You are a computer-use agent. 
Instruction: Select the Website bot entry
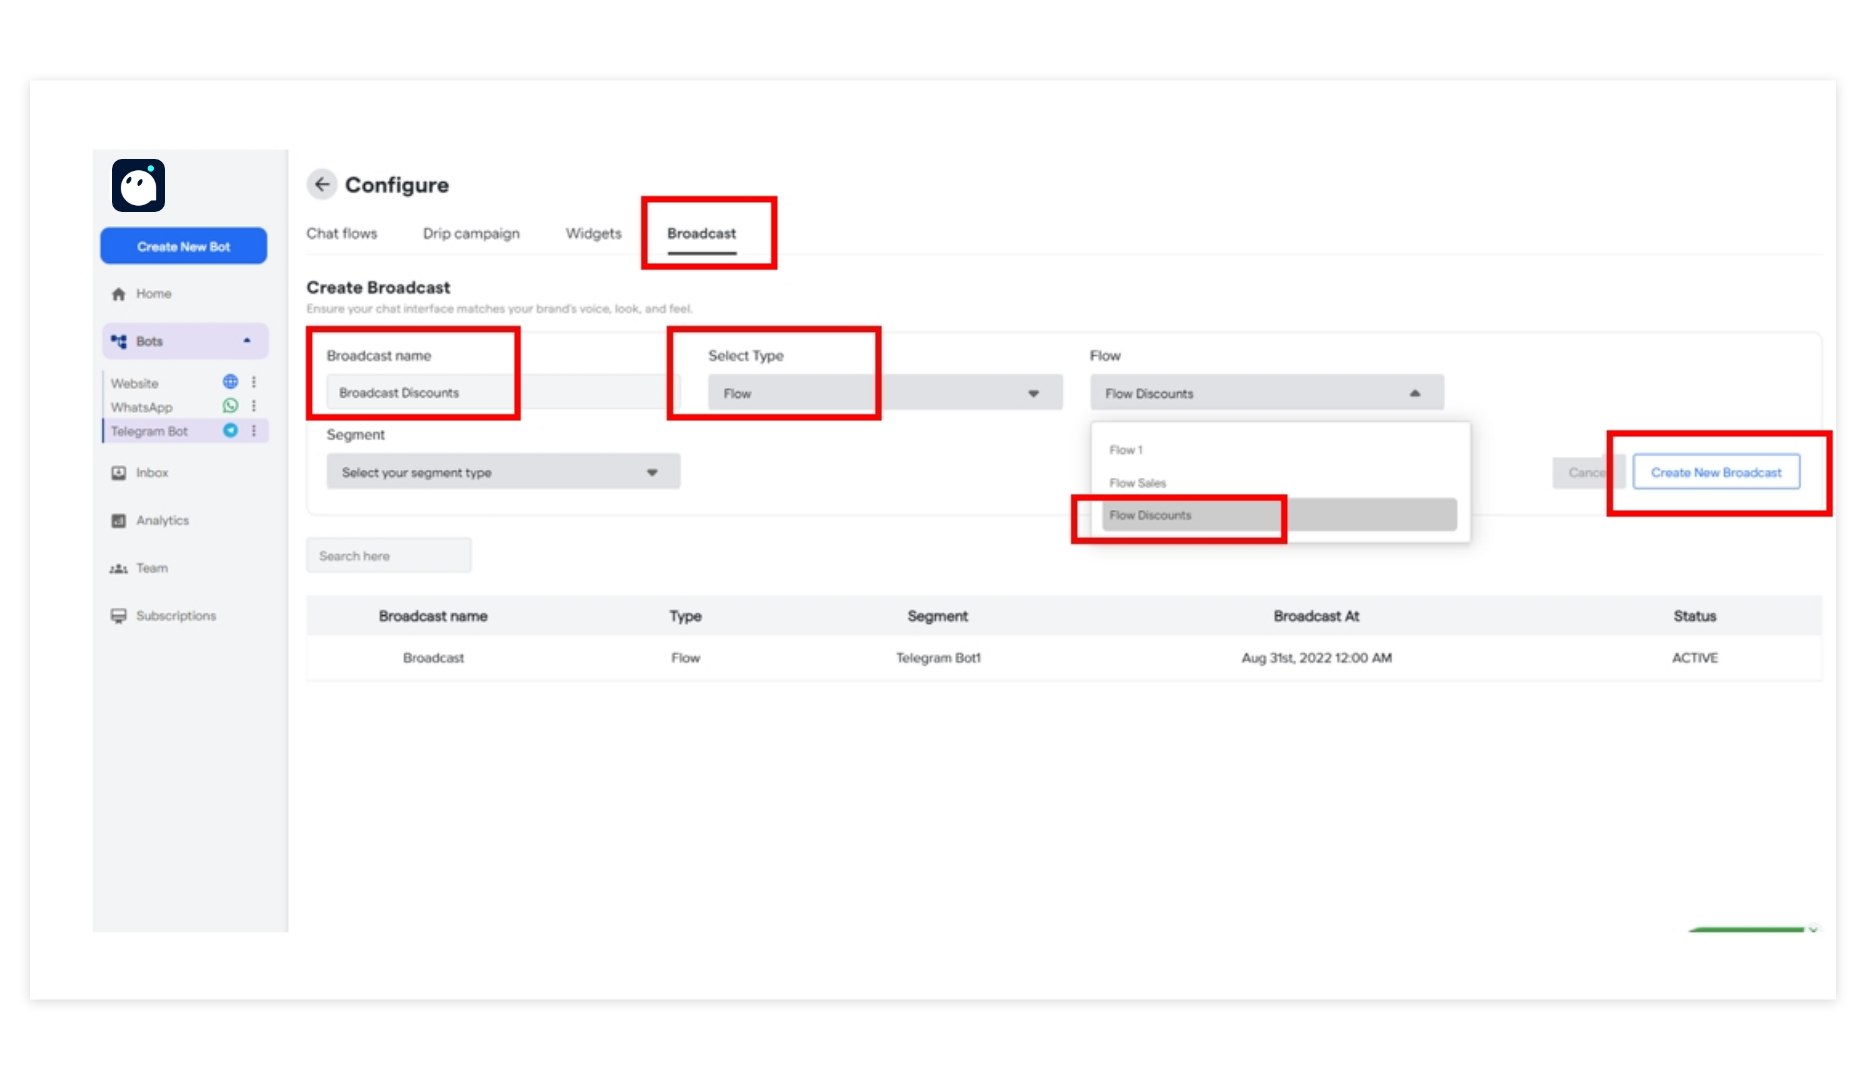pyautogui.click(x=135, y=383)
